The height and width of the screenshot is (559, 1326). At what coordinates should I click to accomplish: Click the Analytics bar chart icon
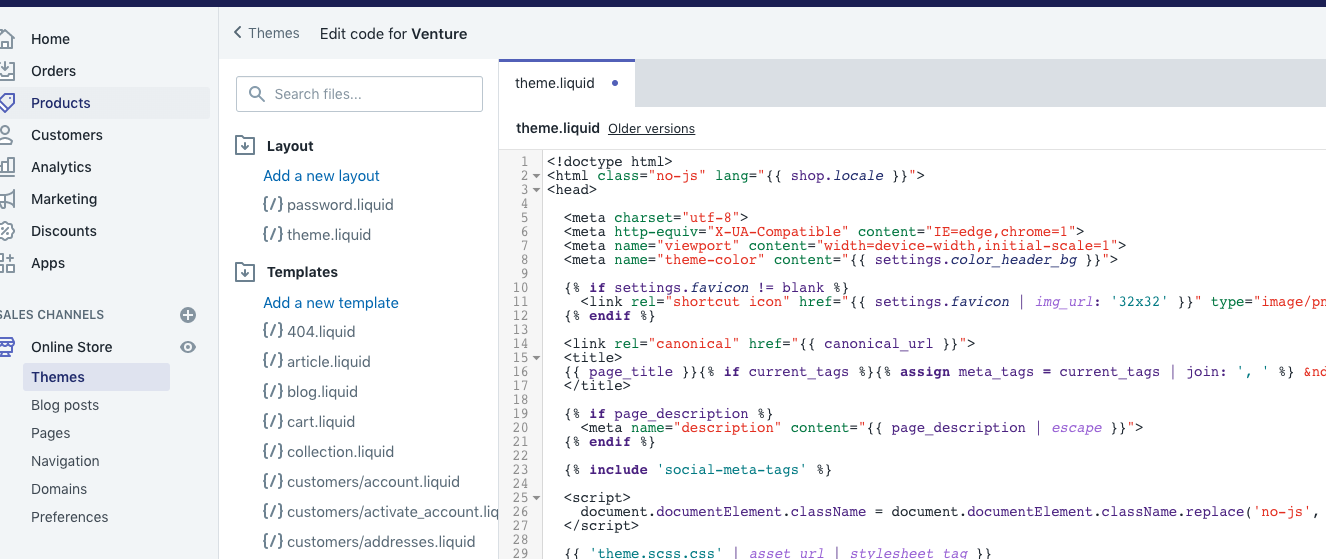coord(7,167)
